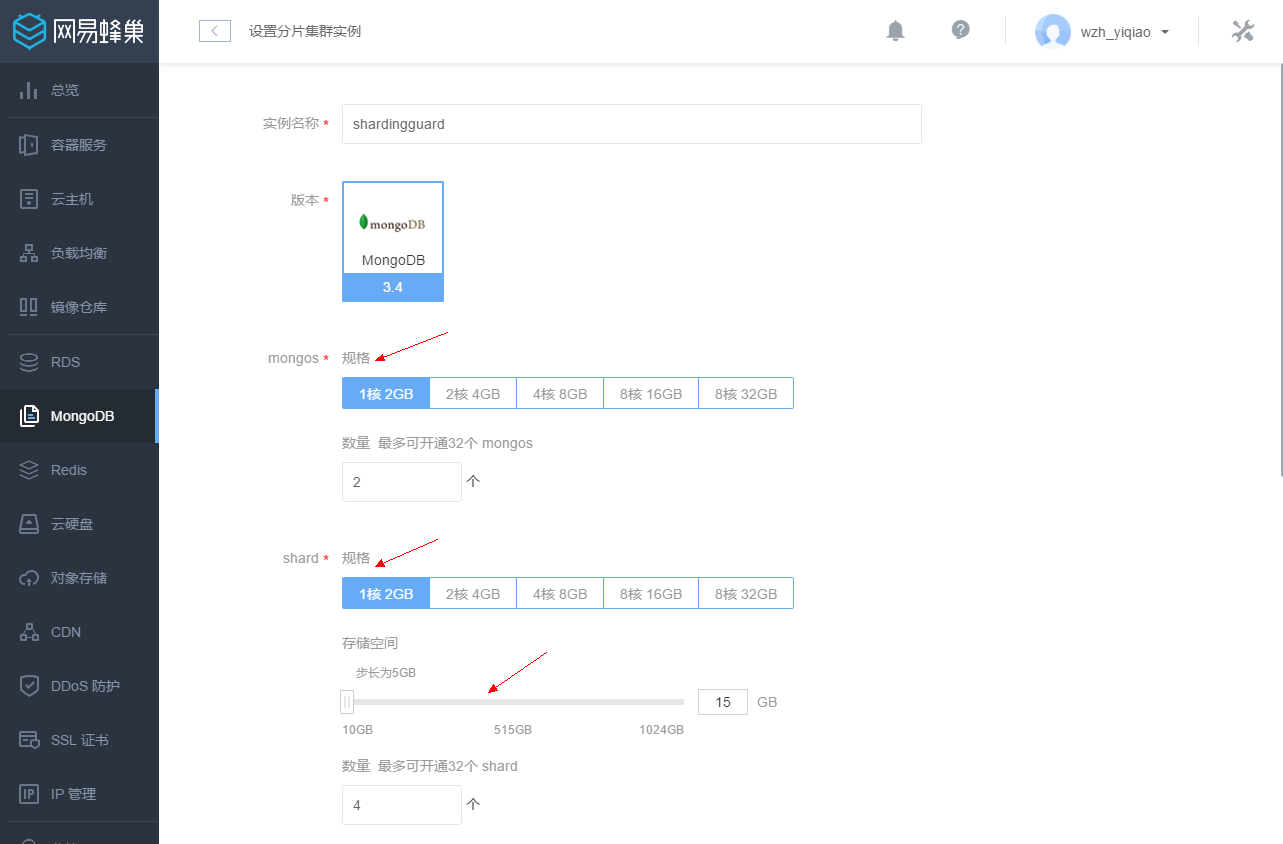Open SSL 证书 in the sidebar
This screenshot has height=844, width=1283.
[x=79, y=740]
